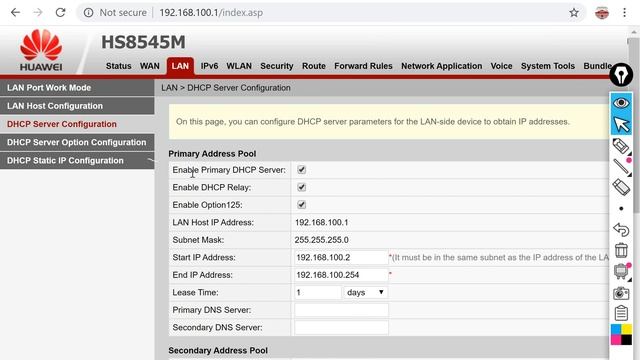The height and width of the screenshot is (360, 640).
Task: Open the System Tools tab
Action: pos(548,66)
